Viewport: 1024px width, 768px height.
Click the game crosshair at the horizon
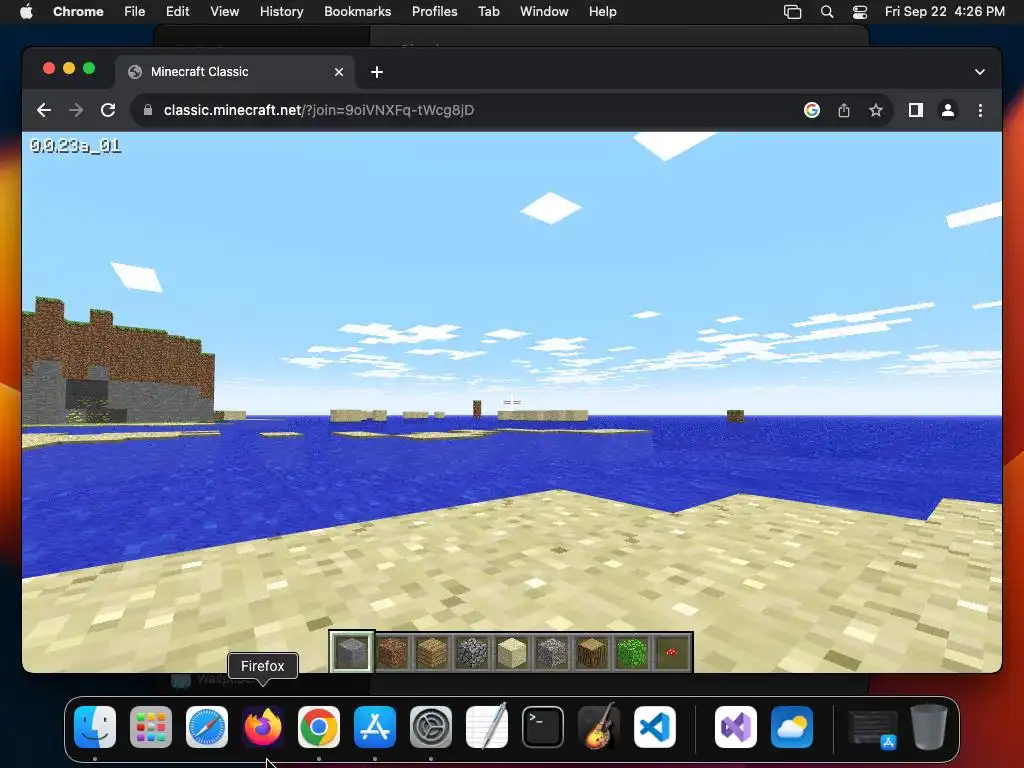[x=512, y=402]
